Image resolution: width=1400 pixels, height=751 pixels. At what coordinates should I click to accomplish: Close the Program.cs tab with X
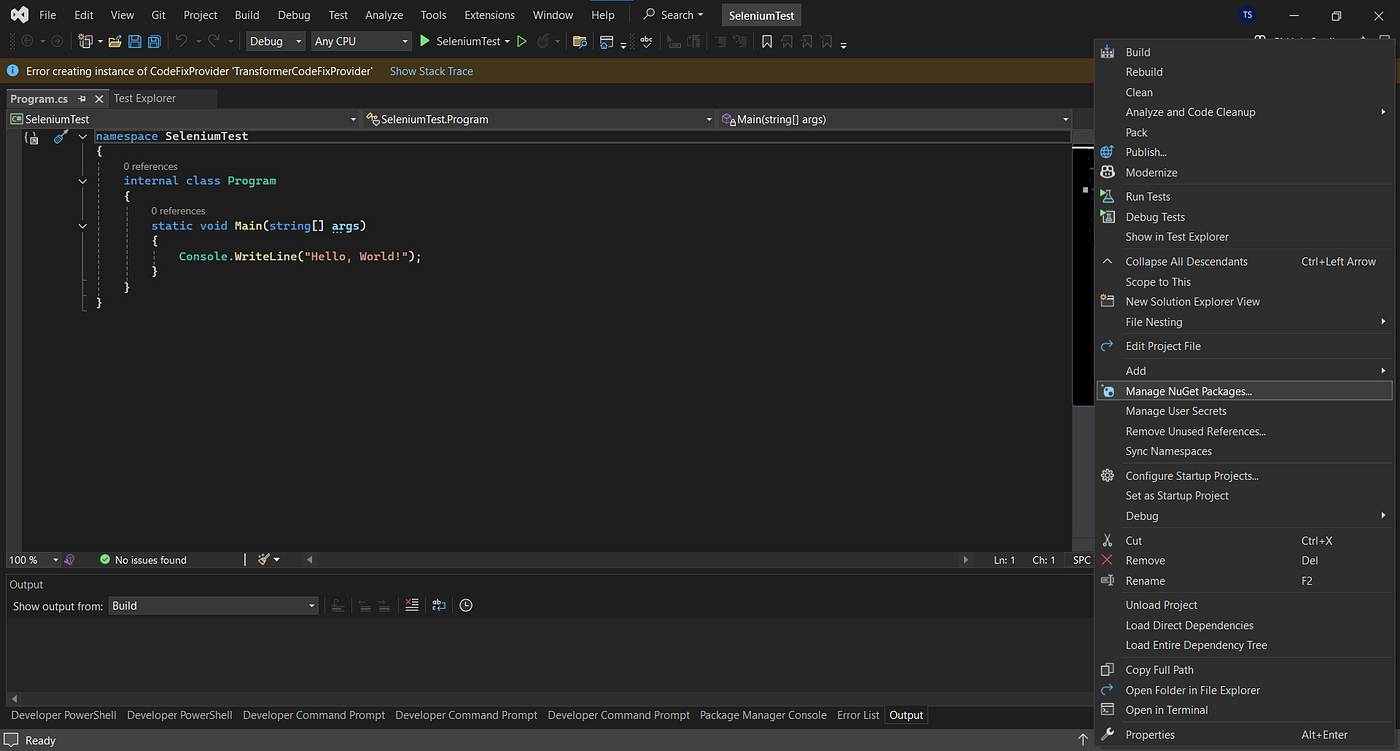pos(99,99)
